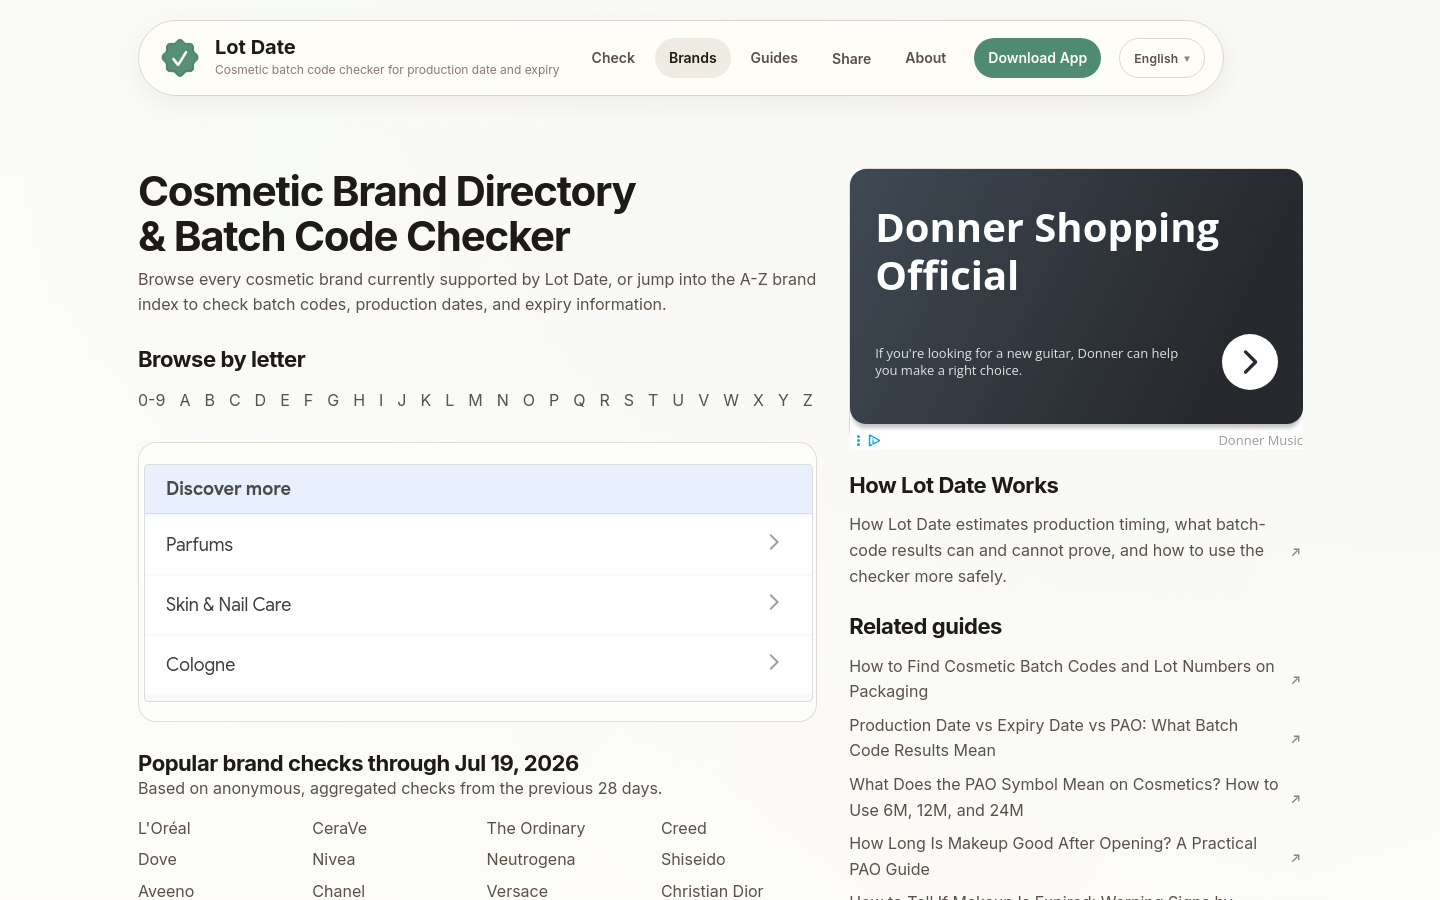Jump to letter C brands
This screenshot has height=900, width=1440.
pos(235,400)
